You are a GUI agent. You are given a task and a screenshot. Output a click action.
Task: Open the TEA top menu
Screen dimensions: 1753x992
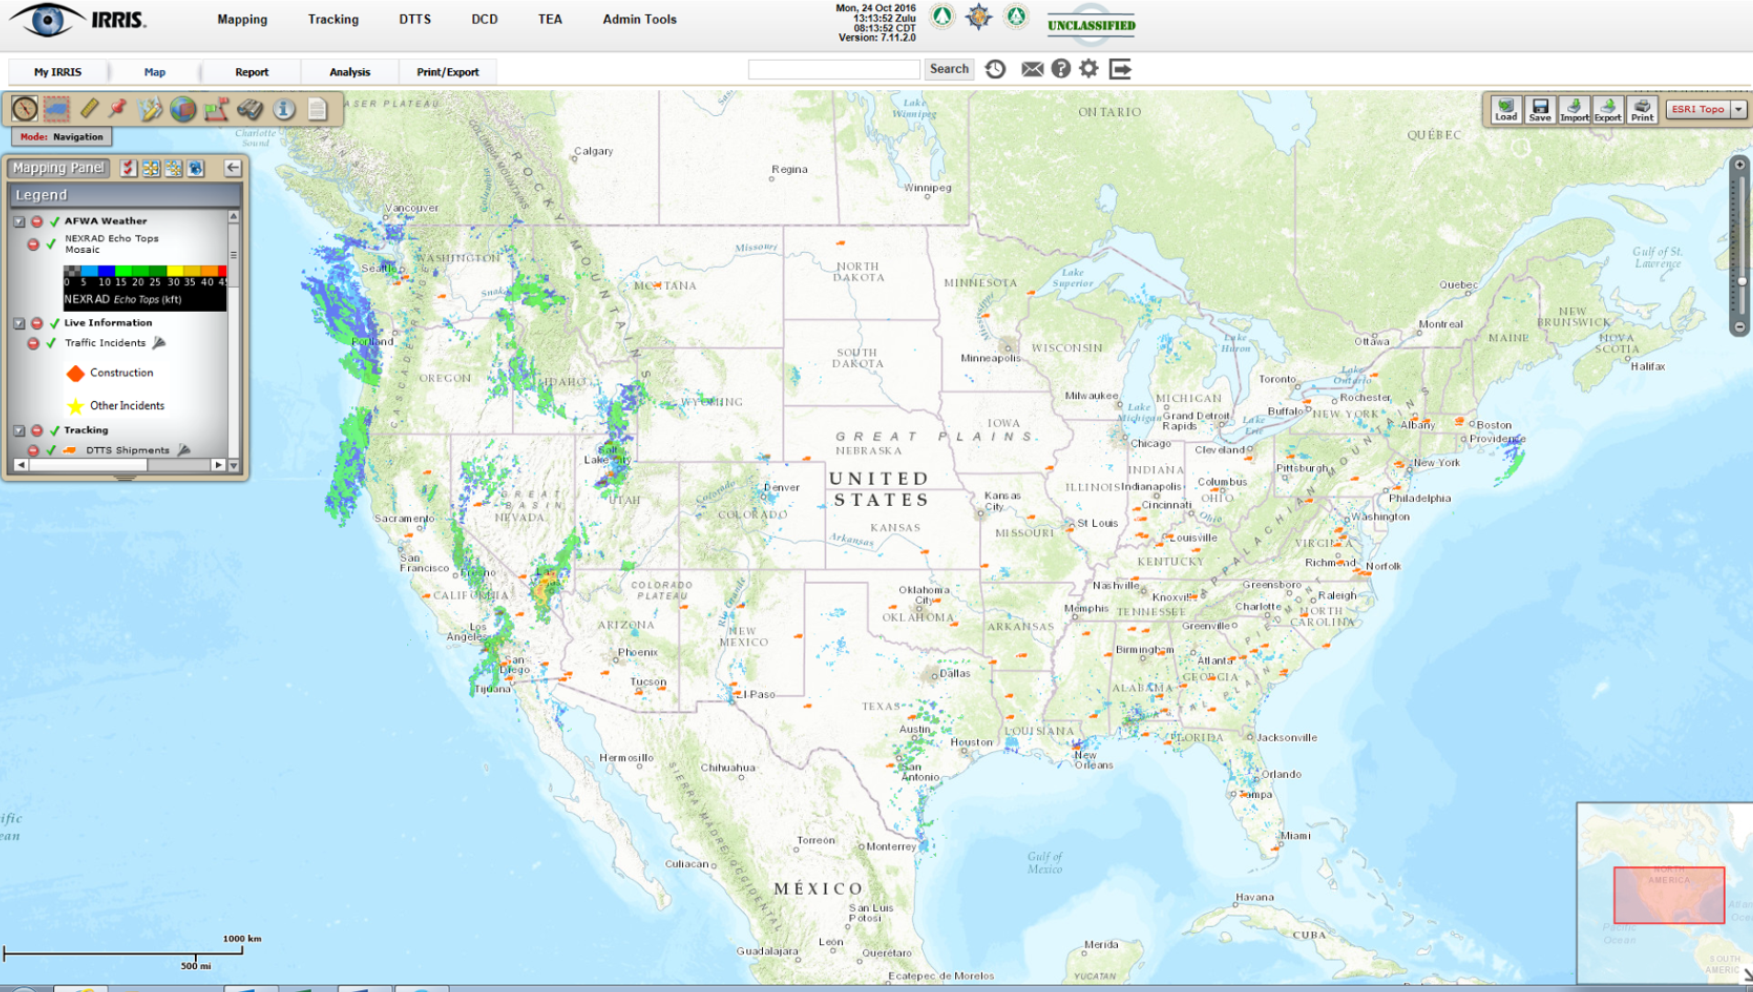pyautogui.click(x=550, y=19)
